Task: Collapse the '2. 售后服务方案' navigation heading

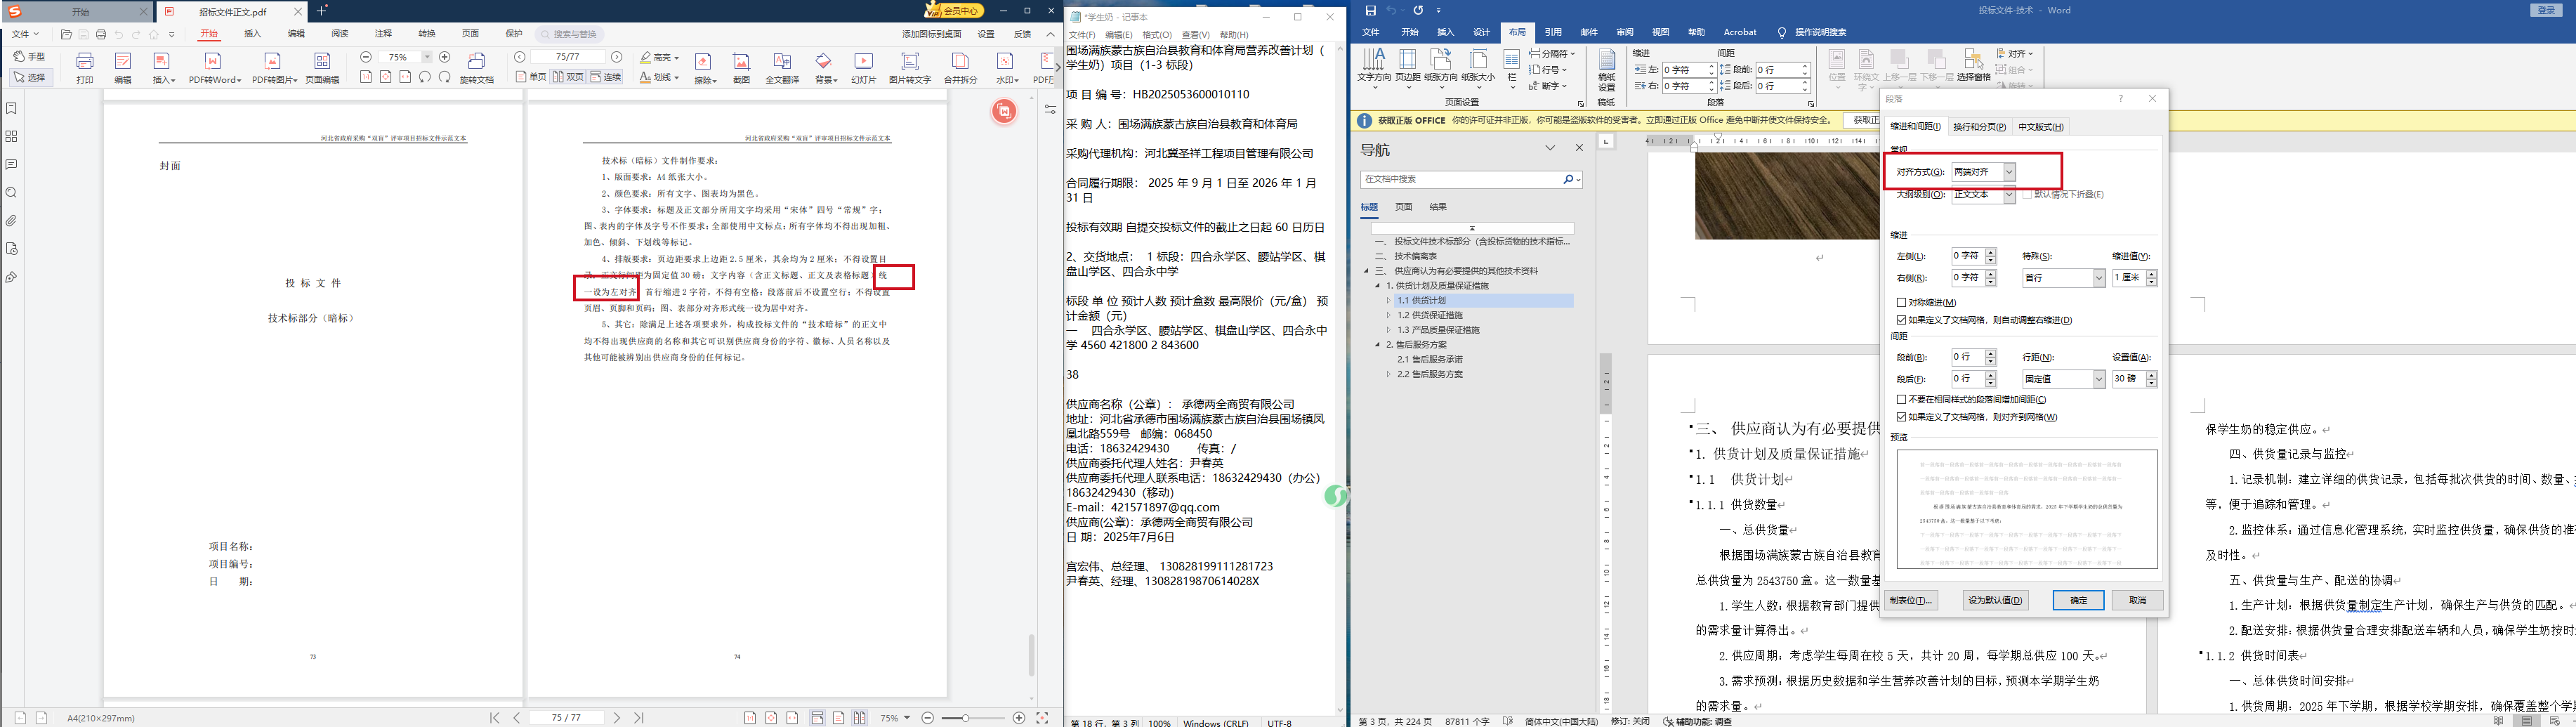Action: pos(1377,345)
